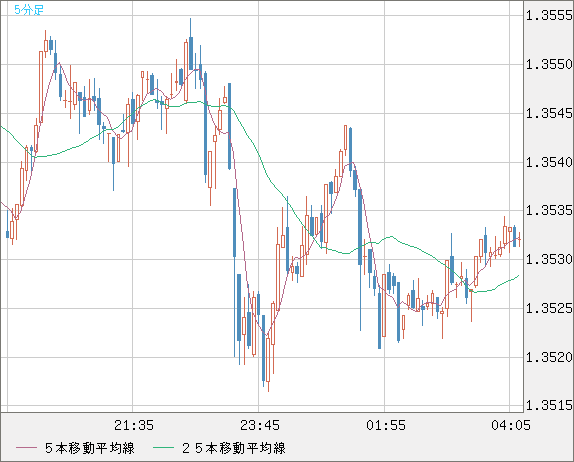Click the 25本移動平均線 legend label

coord(234,448)
